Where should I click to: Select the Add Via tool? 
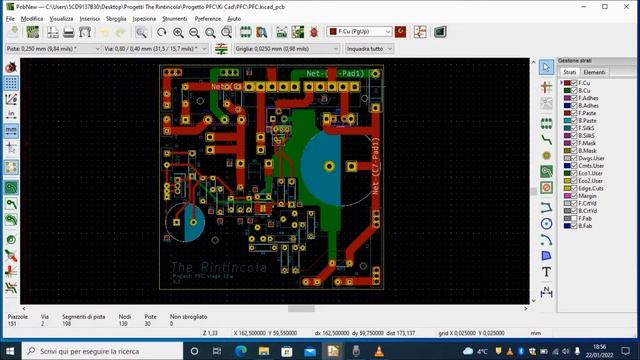click(x=547, y=156)
